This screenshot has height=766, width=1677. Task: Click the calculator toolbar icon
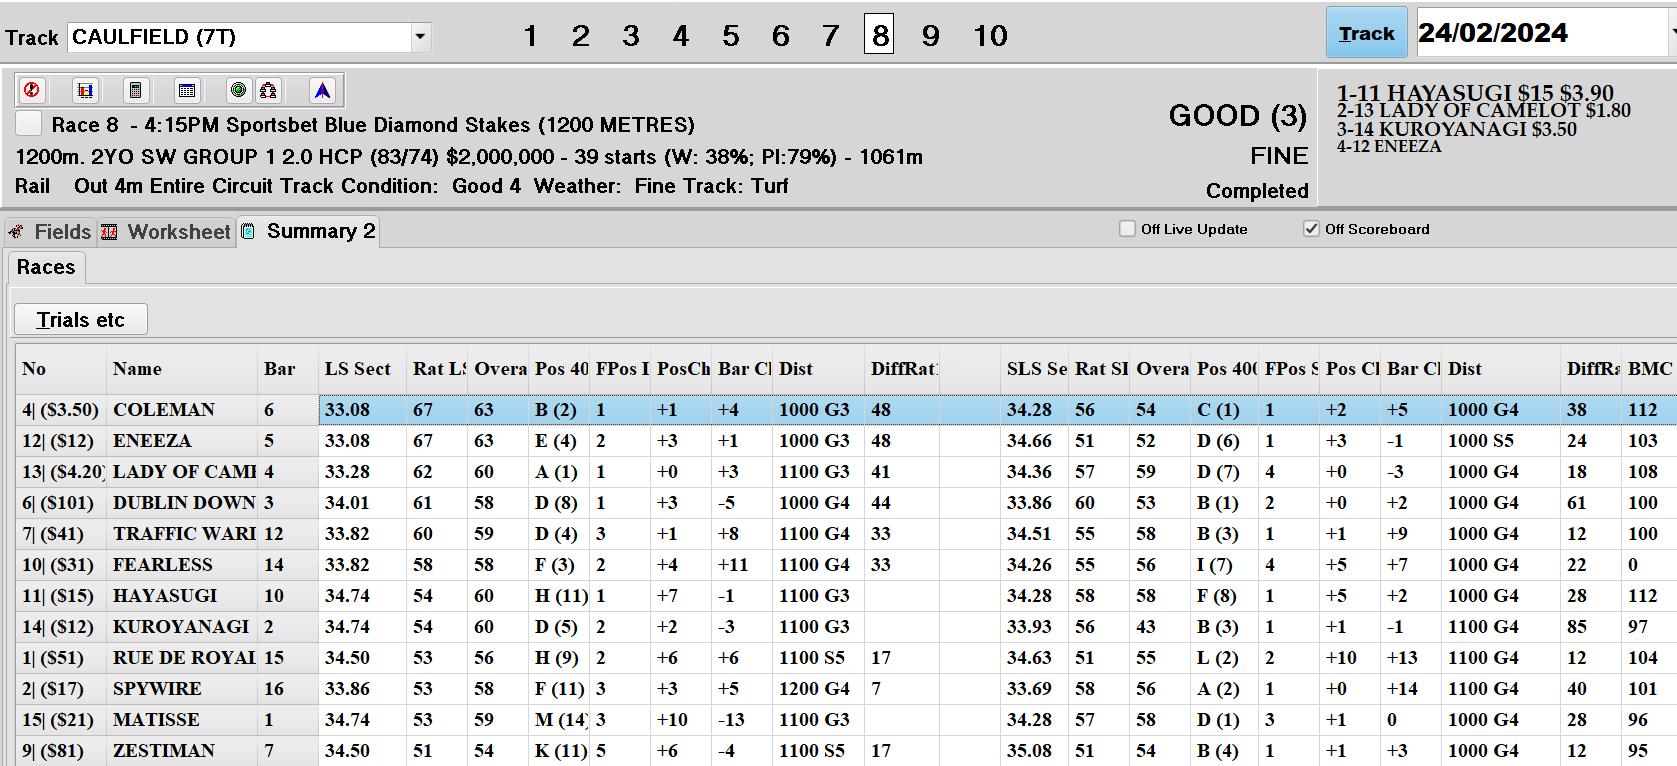135,90
